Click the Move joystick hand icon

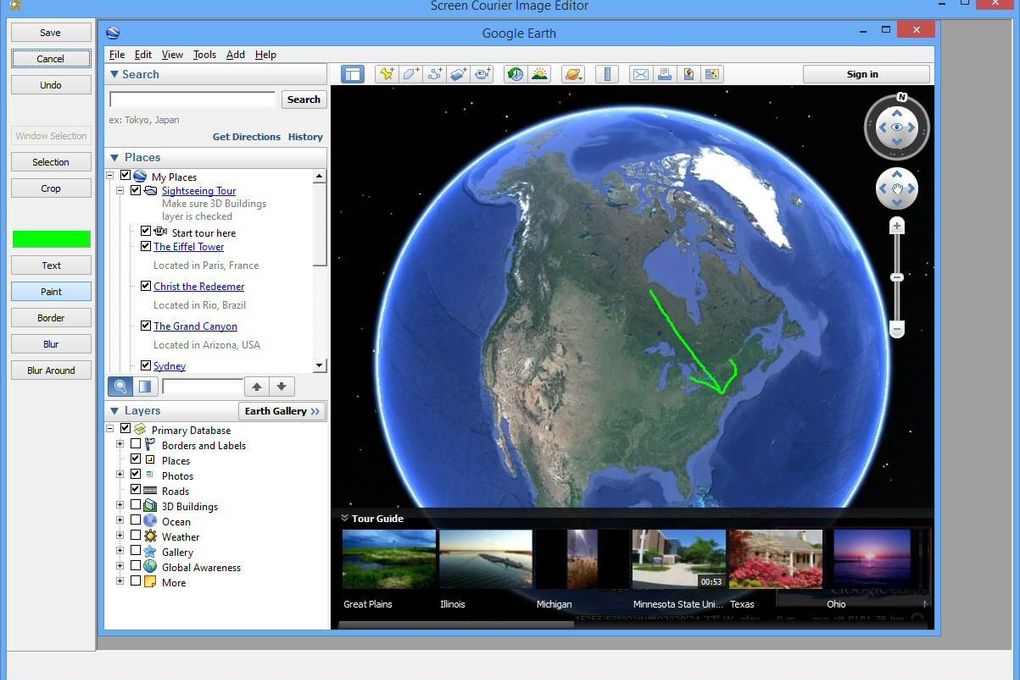coord(897,189)
